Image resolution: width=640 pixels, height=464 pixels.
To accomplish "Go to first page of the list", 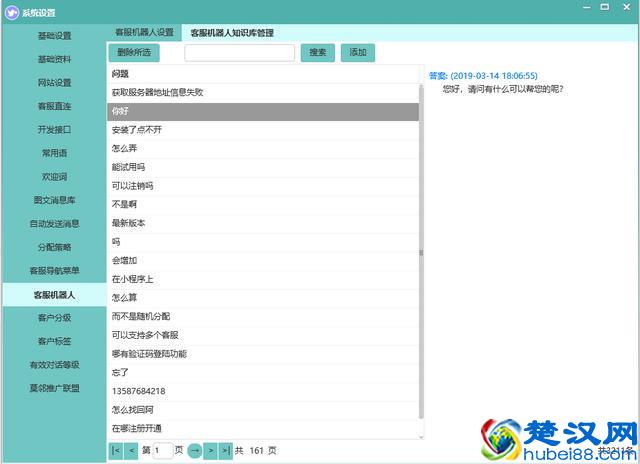I will tap(116, 451).
